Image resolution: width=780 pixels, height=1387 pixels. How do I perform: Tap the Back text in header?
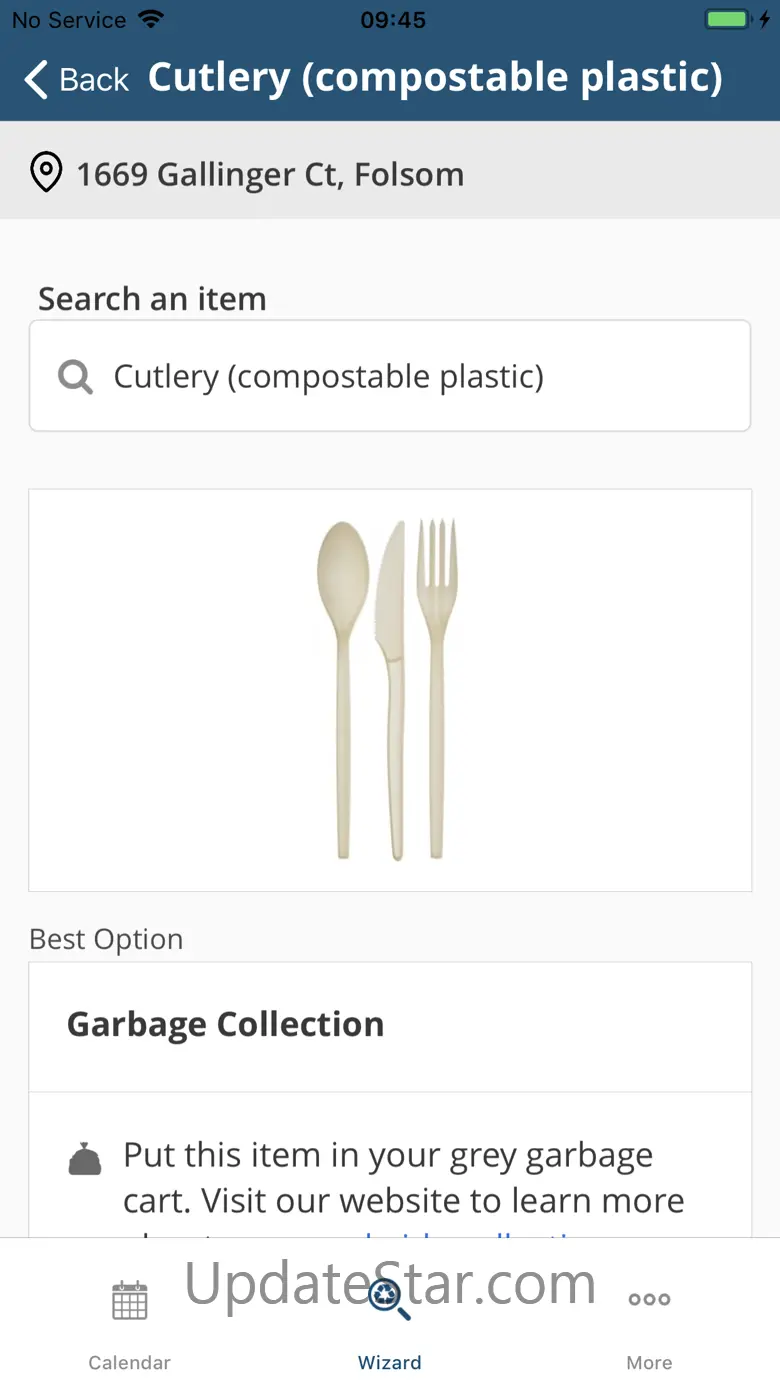click(94, 79)
